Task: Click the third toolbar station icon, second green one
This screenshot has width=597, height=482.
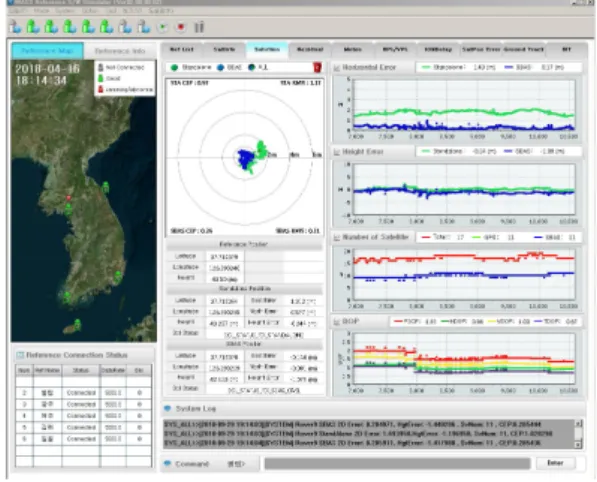Action: pyautogui.click(x=51, y=27)
